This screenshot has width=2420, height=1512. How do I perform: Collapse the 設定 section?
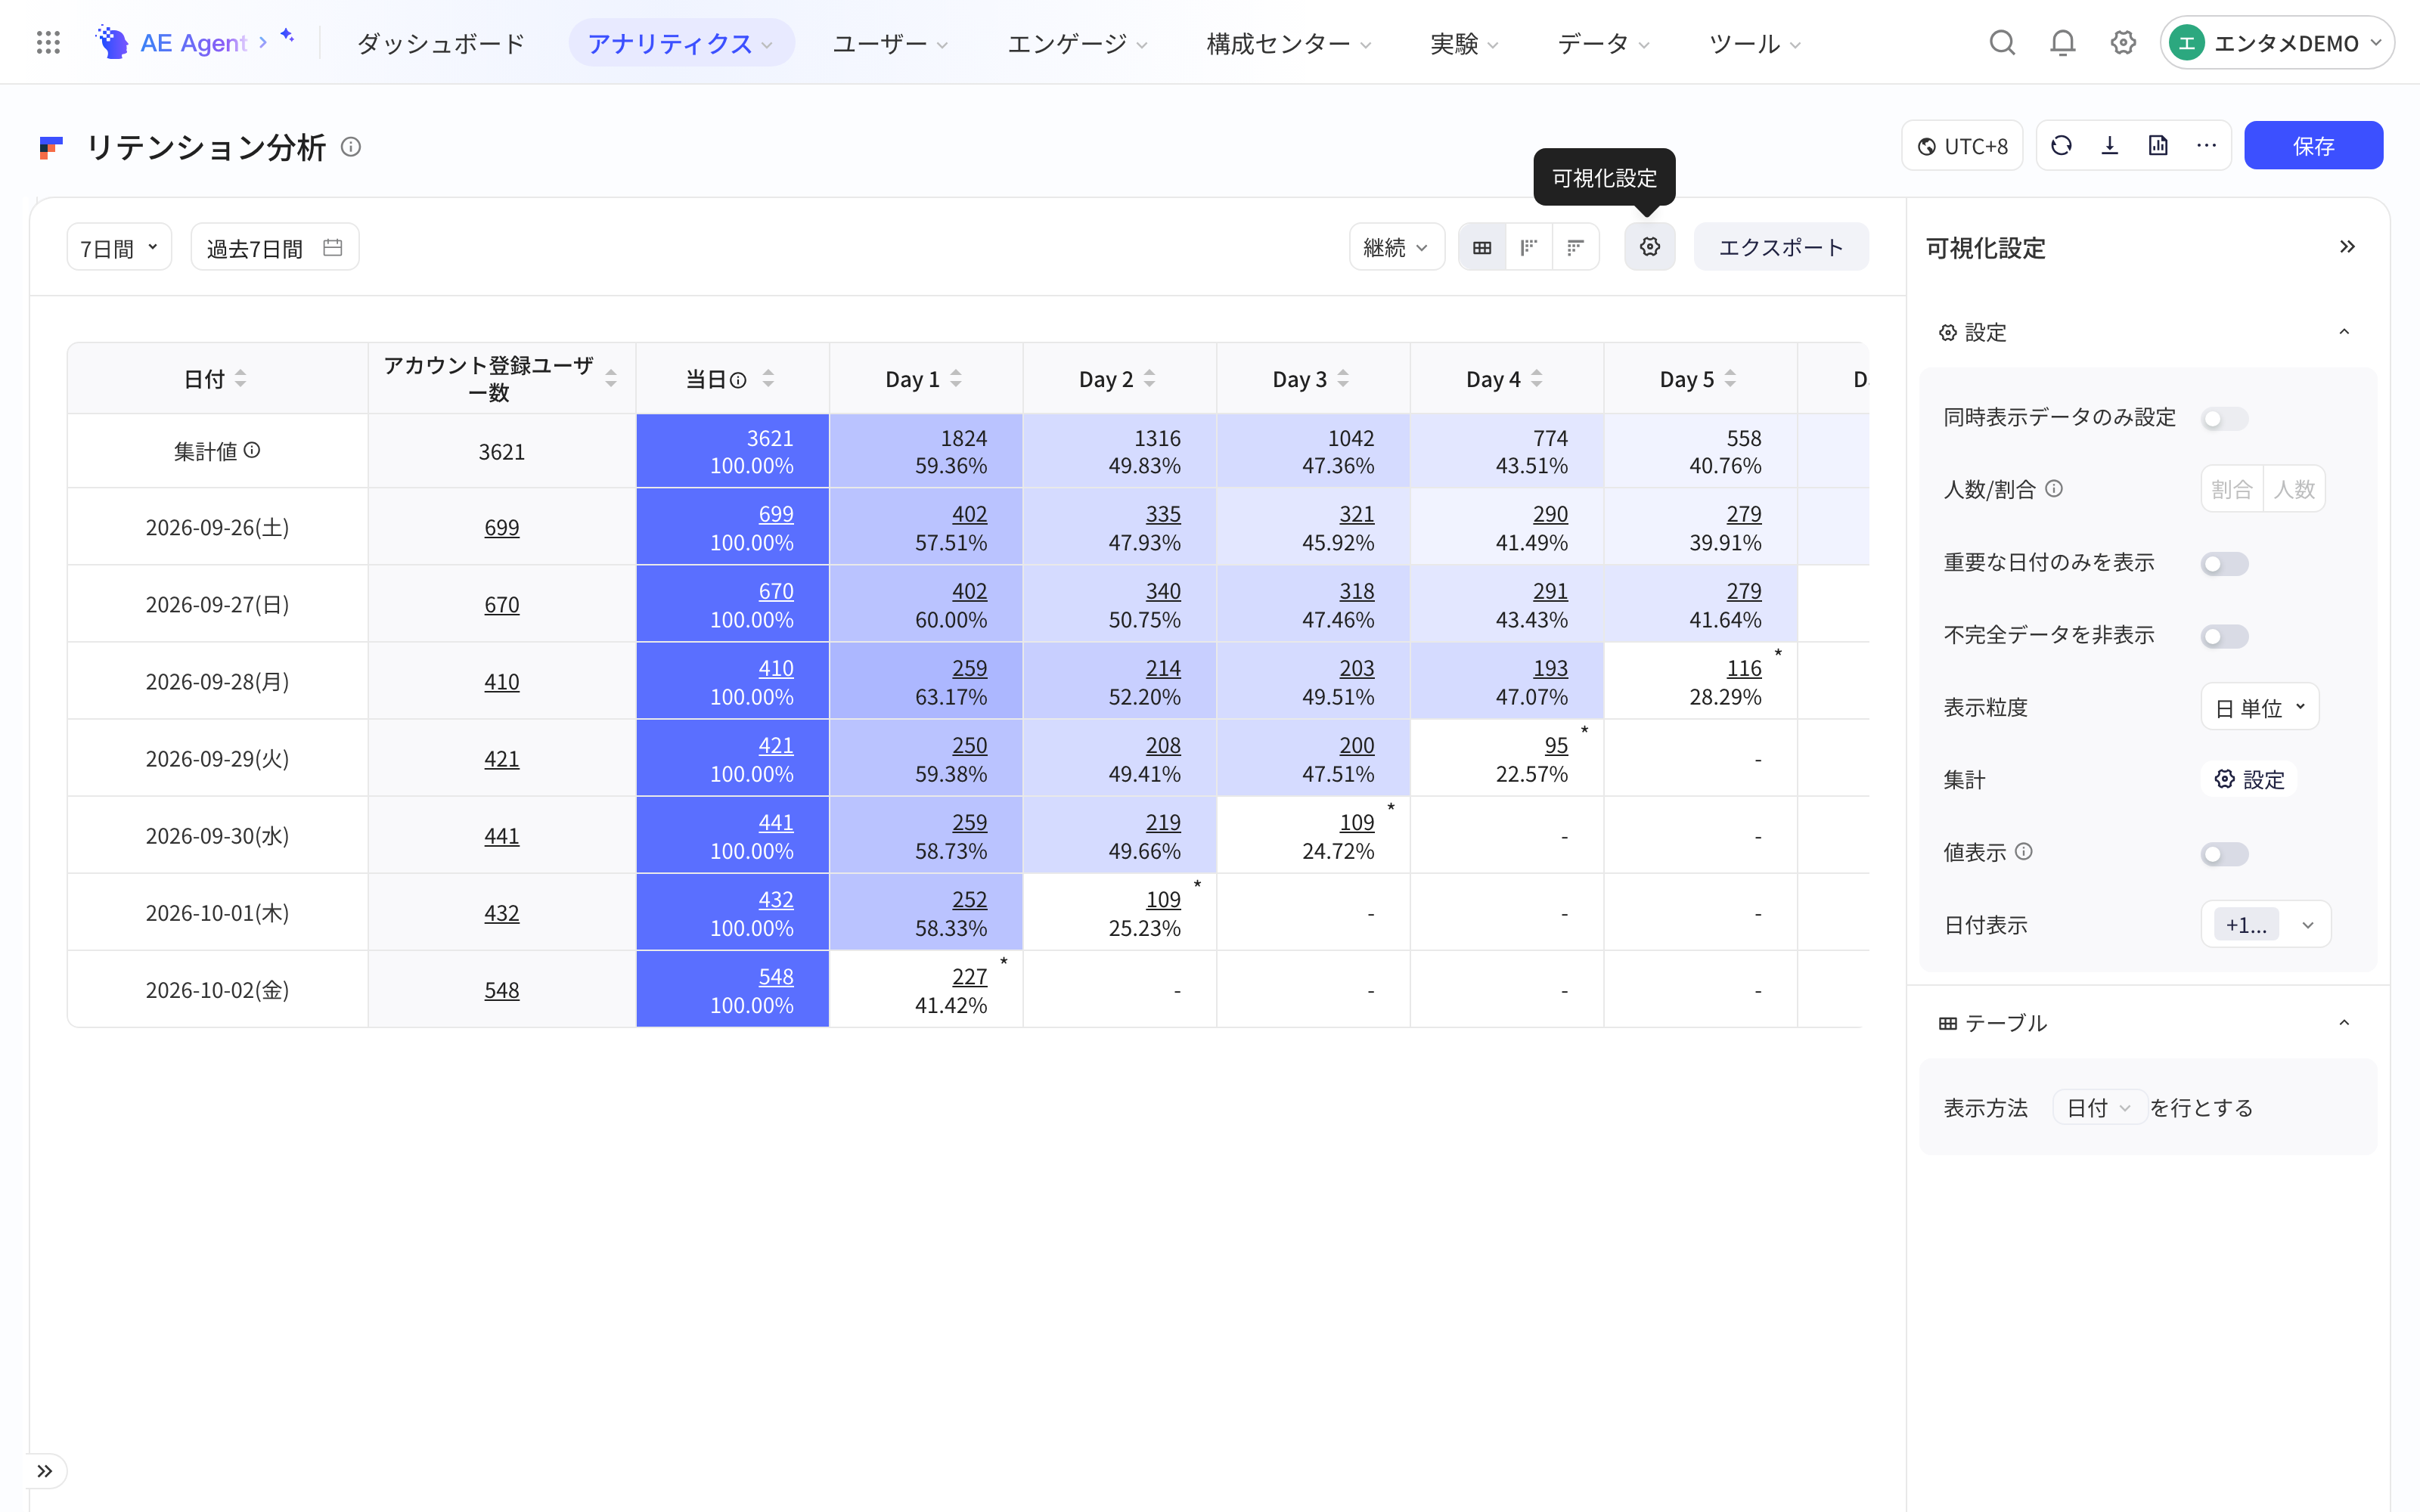(2344, 332)
